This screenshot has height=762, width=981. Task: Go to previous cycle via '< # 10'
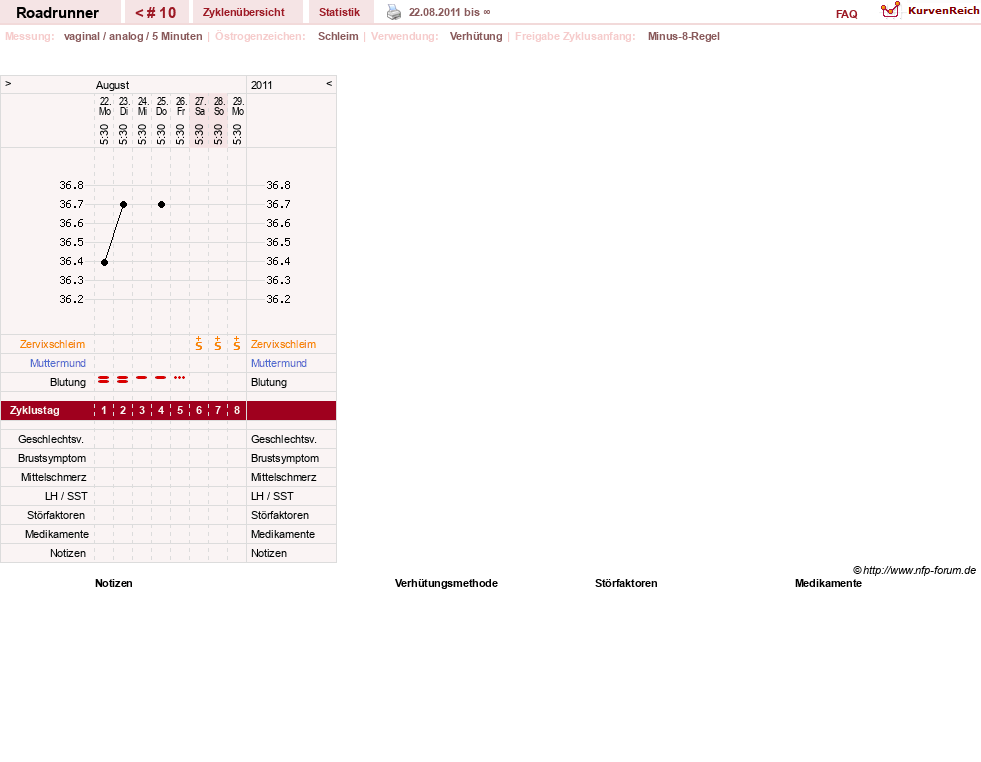(156, 13)
